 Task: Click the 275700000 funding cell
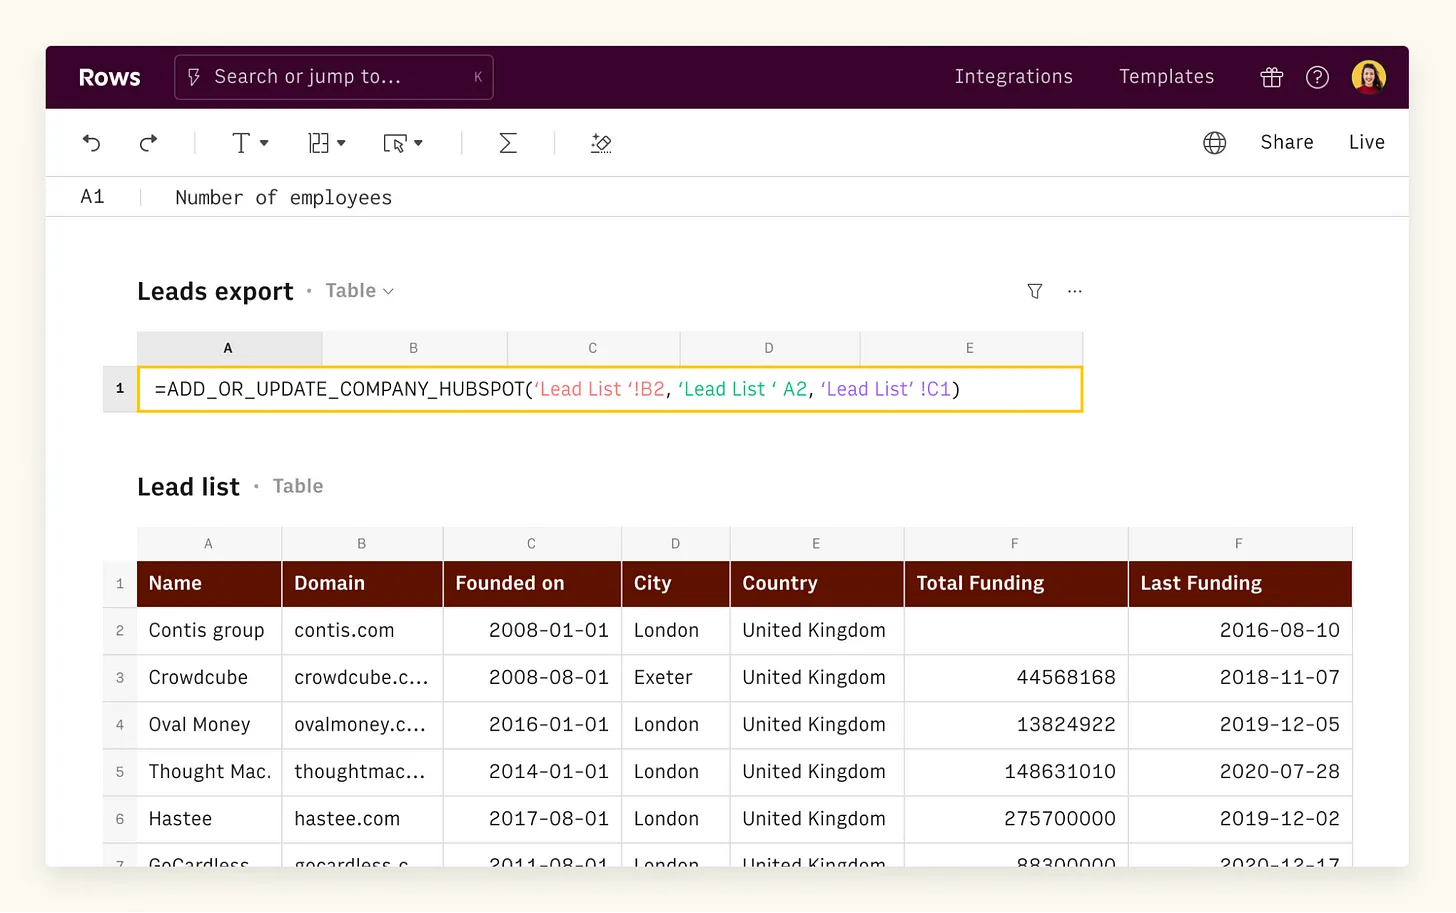(x=1016, y=819)
